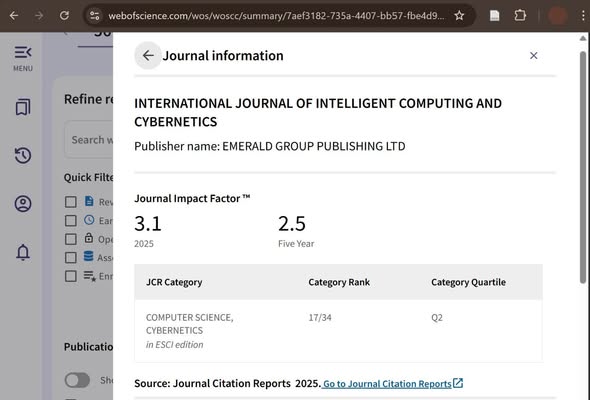The image size is (590, 400).
Task: Click the back arrow beside Journal information
Action: [148, 56]
